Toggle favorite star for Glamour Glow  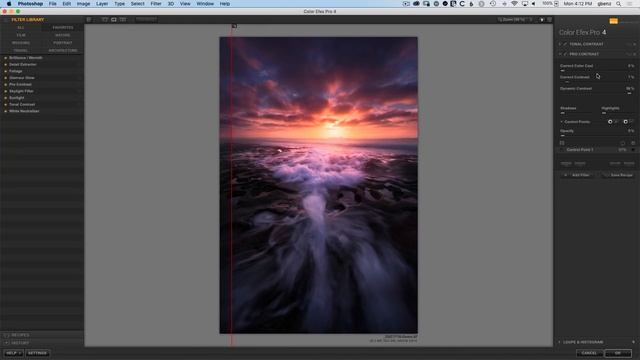click(x=5, y=78)
